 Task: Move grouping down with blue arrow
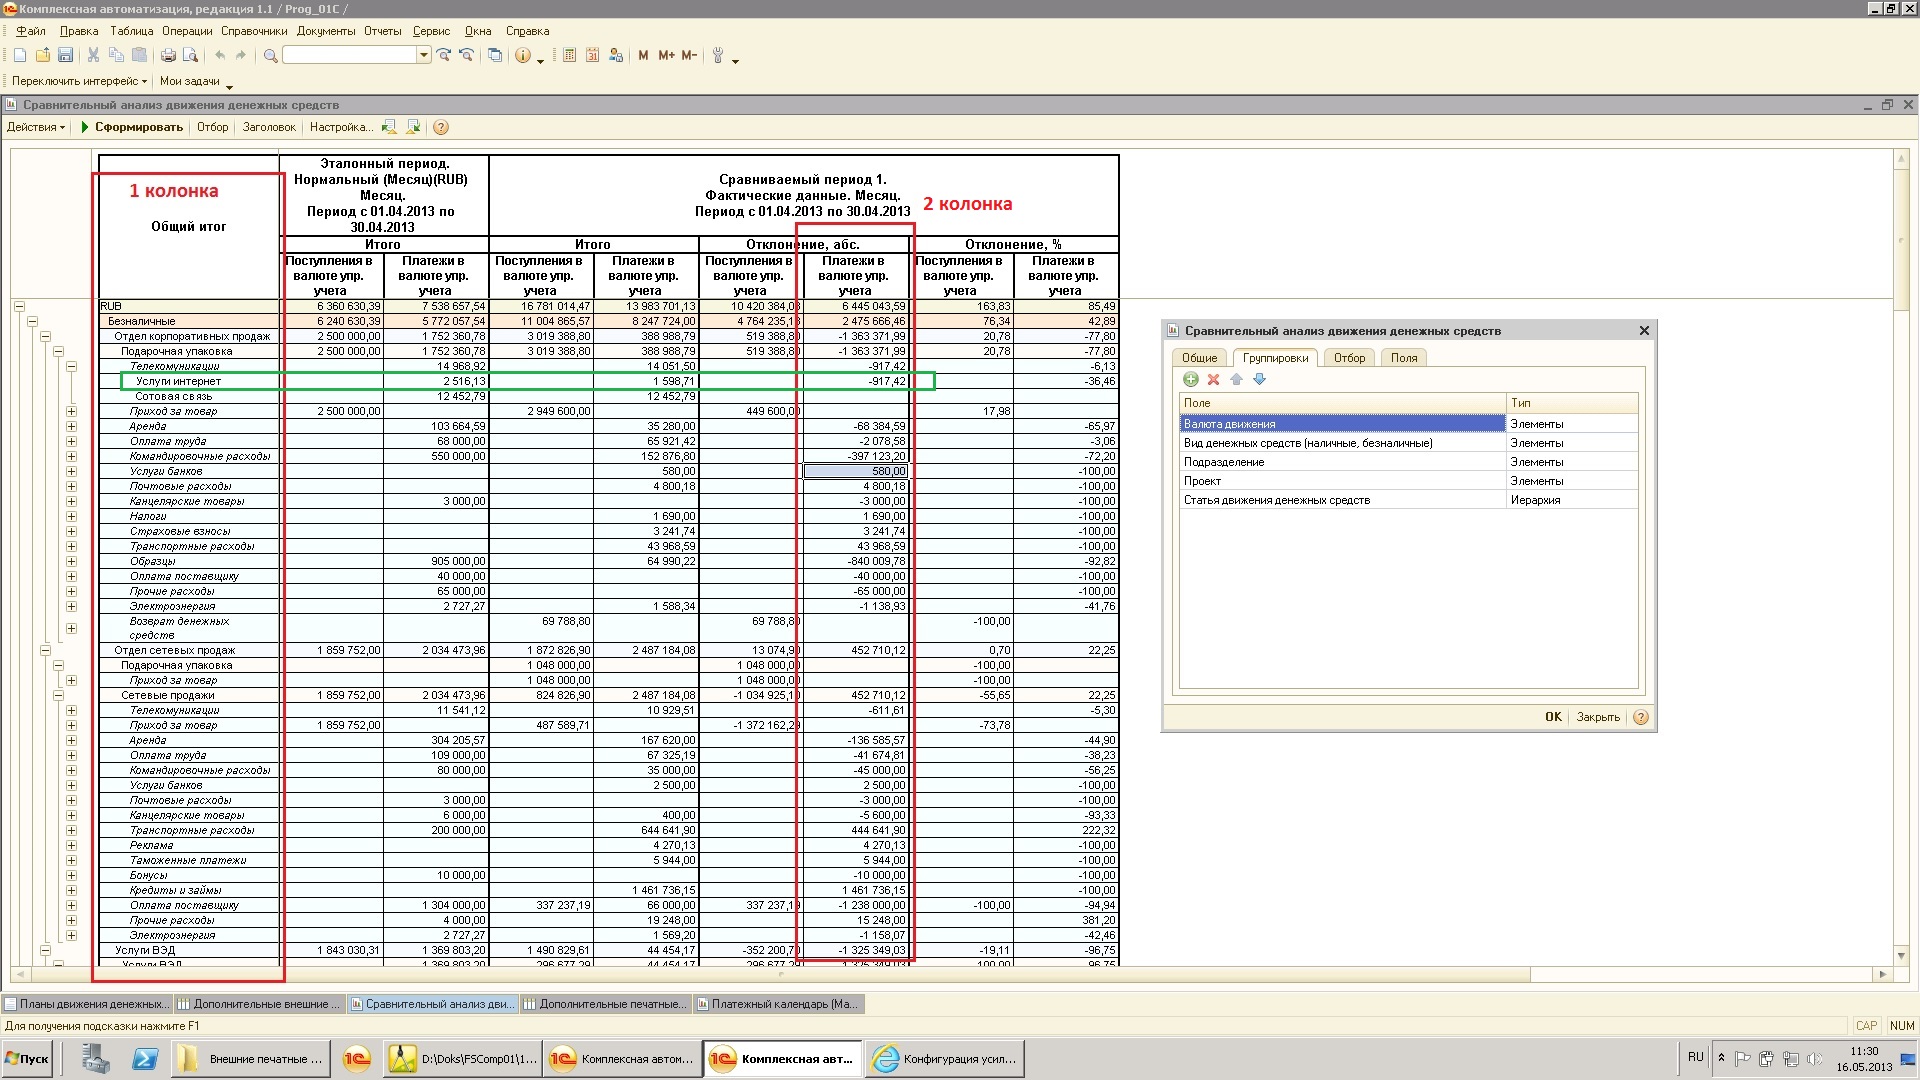coord(1259,380)
